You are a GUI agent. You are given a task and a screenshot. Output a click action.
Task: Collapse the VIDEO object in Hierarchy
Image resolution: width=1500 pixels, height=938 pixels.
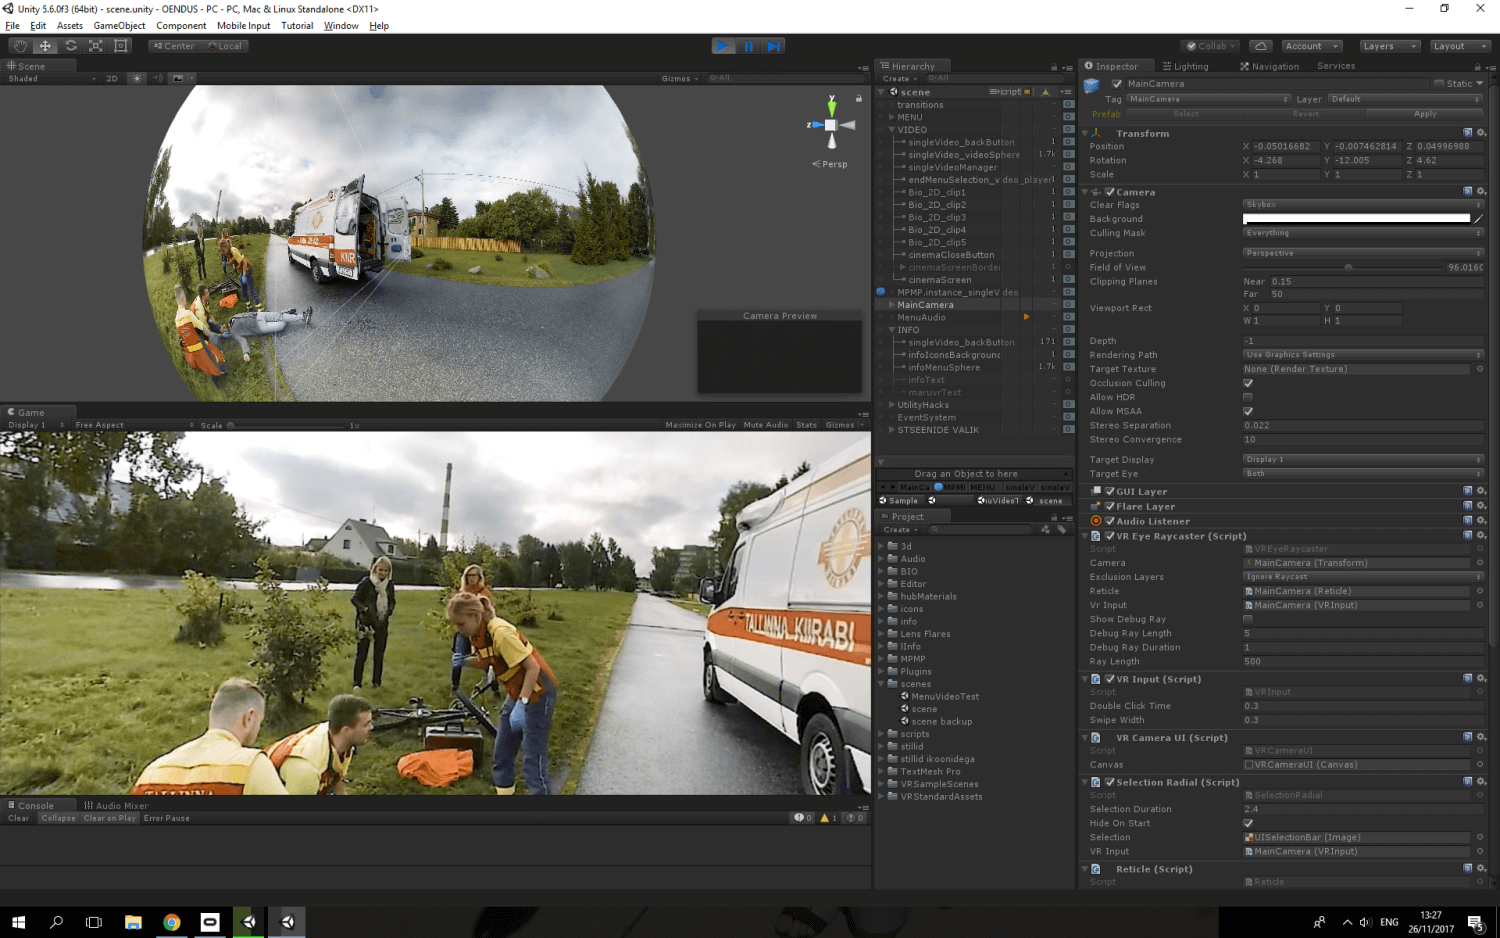point(891,130)
